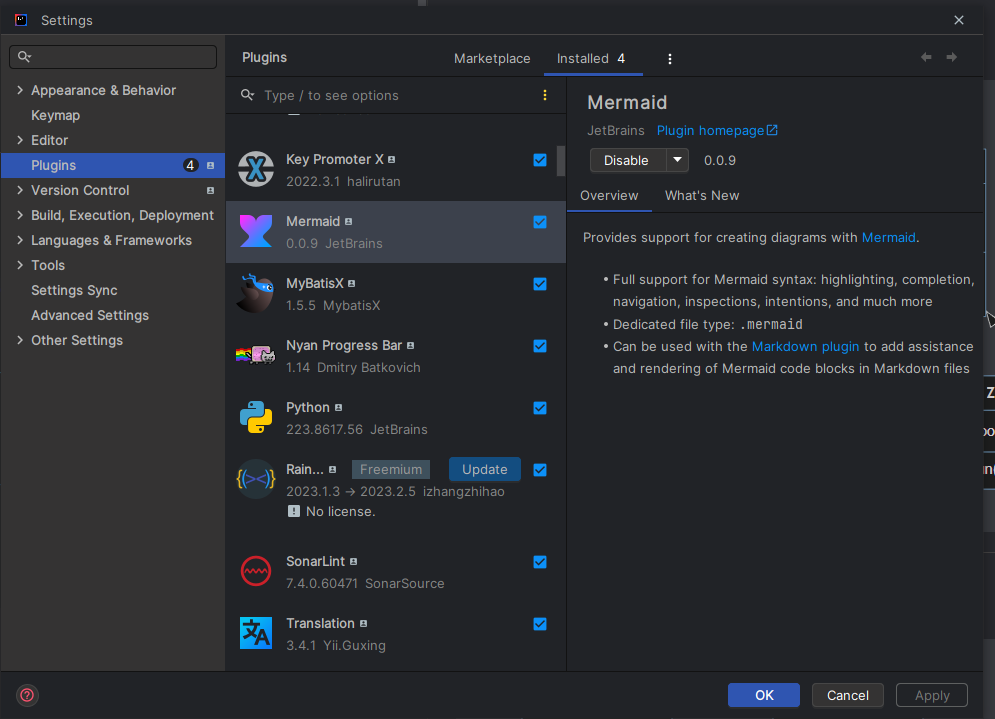Switch to the Installed tab
The image size is (995, 719).
tap(591, 58)
